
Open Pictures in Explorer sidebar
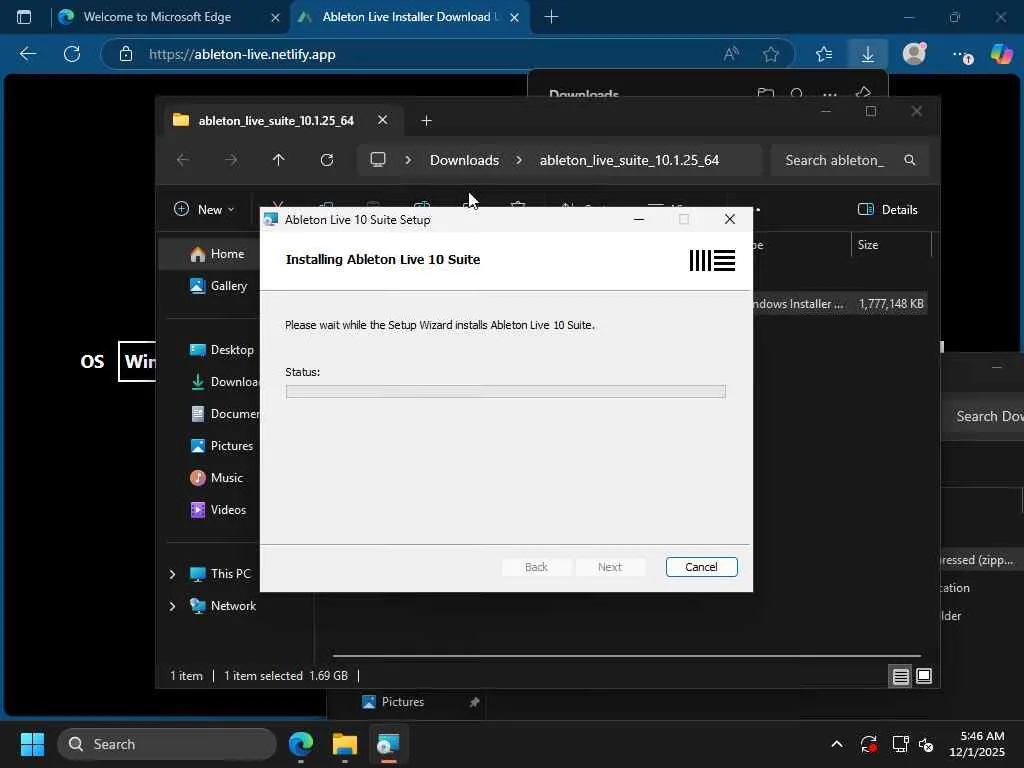point(221,445)
